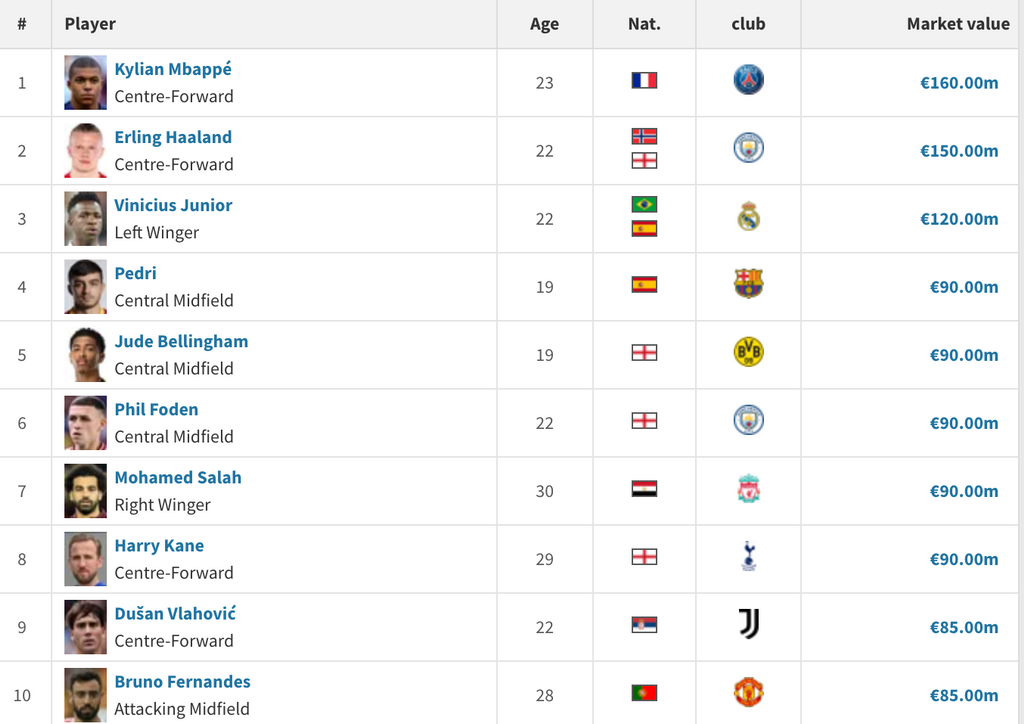Screen dimensions: 1024x724
Task: Select the Egypt flag in Salah's row
Action: tap(644, 488)
